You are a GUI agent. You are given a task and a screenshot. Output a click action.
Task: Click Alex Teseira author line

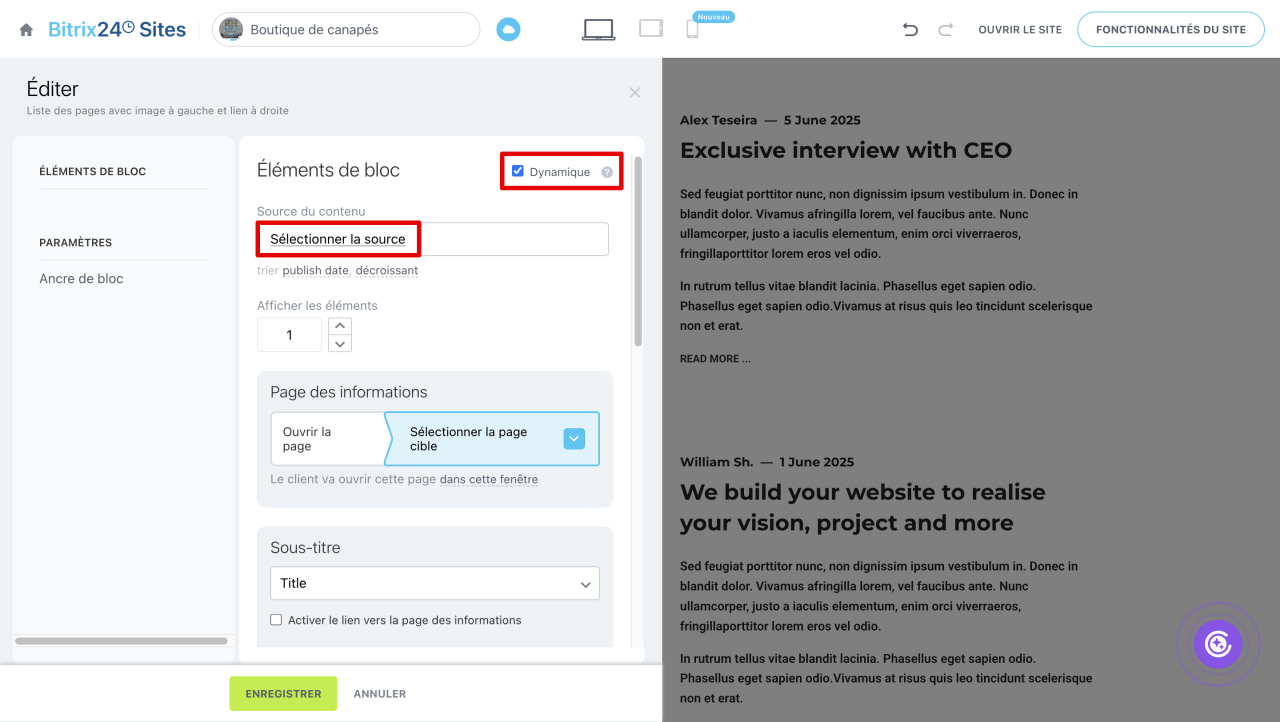tap(770, 120)
